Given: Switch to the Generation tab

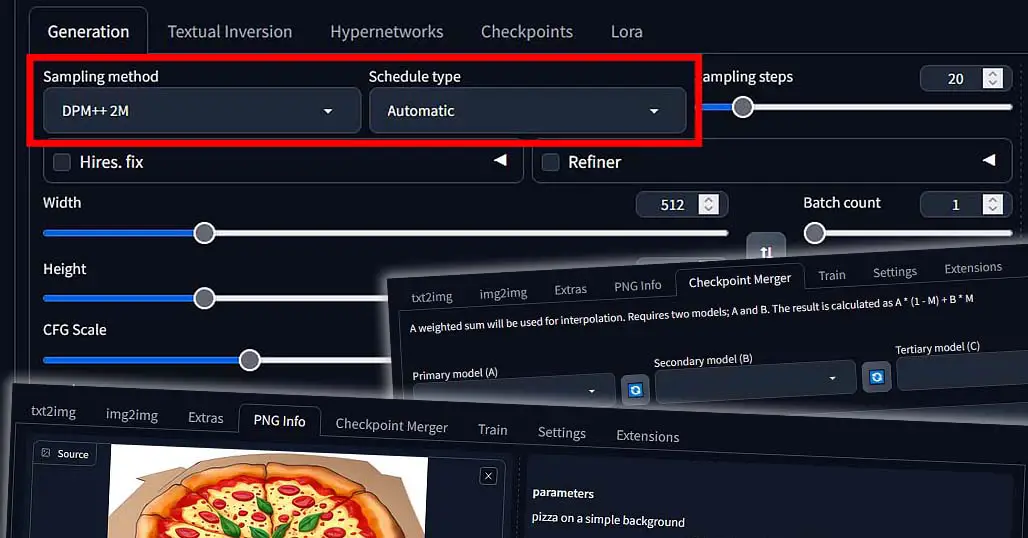Looking at the screenshot, I should [x=89, y=31].
